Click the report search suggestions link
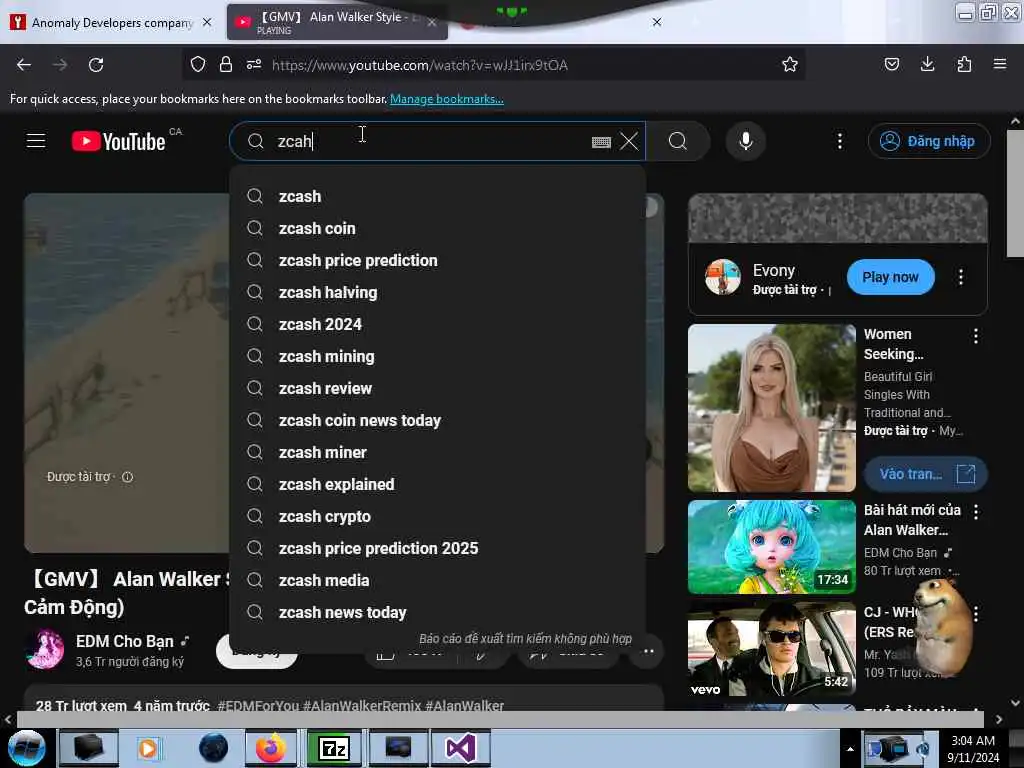 pos(526,639)
